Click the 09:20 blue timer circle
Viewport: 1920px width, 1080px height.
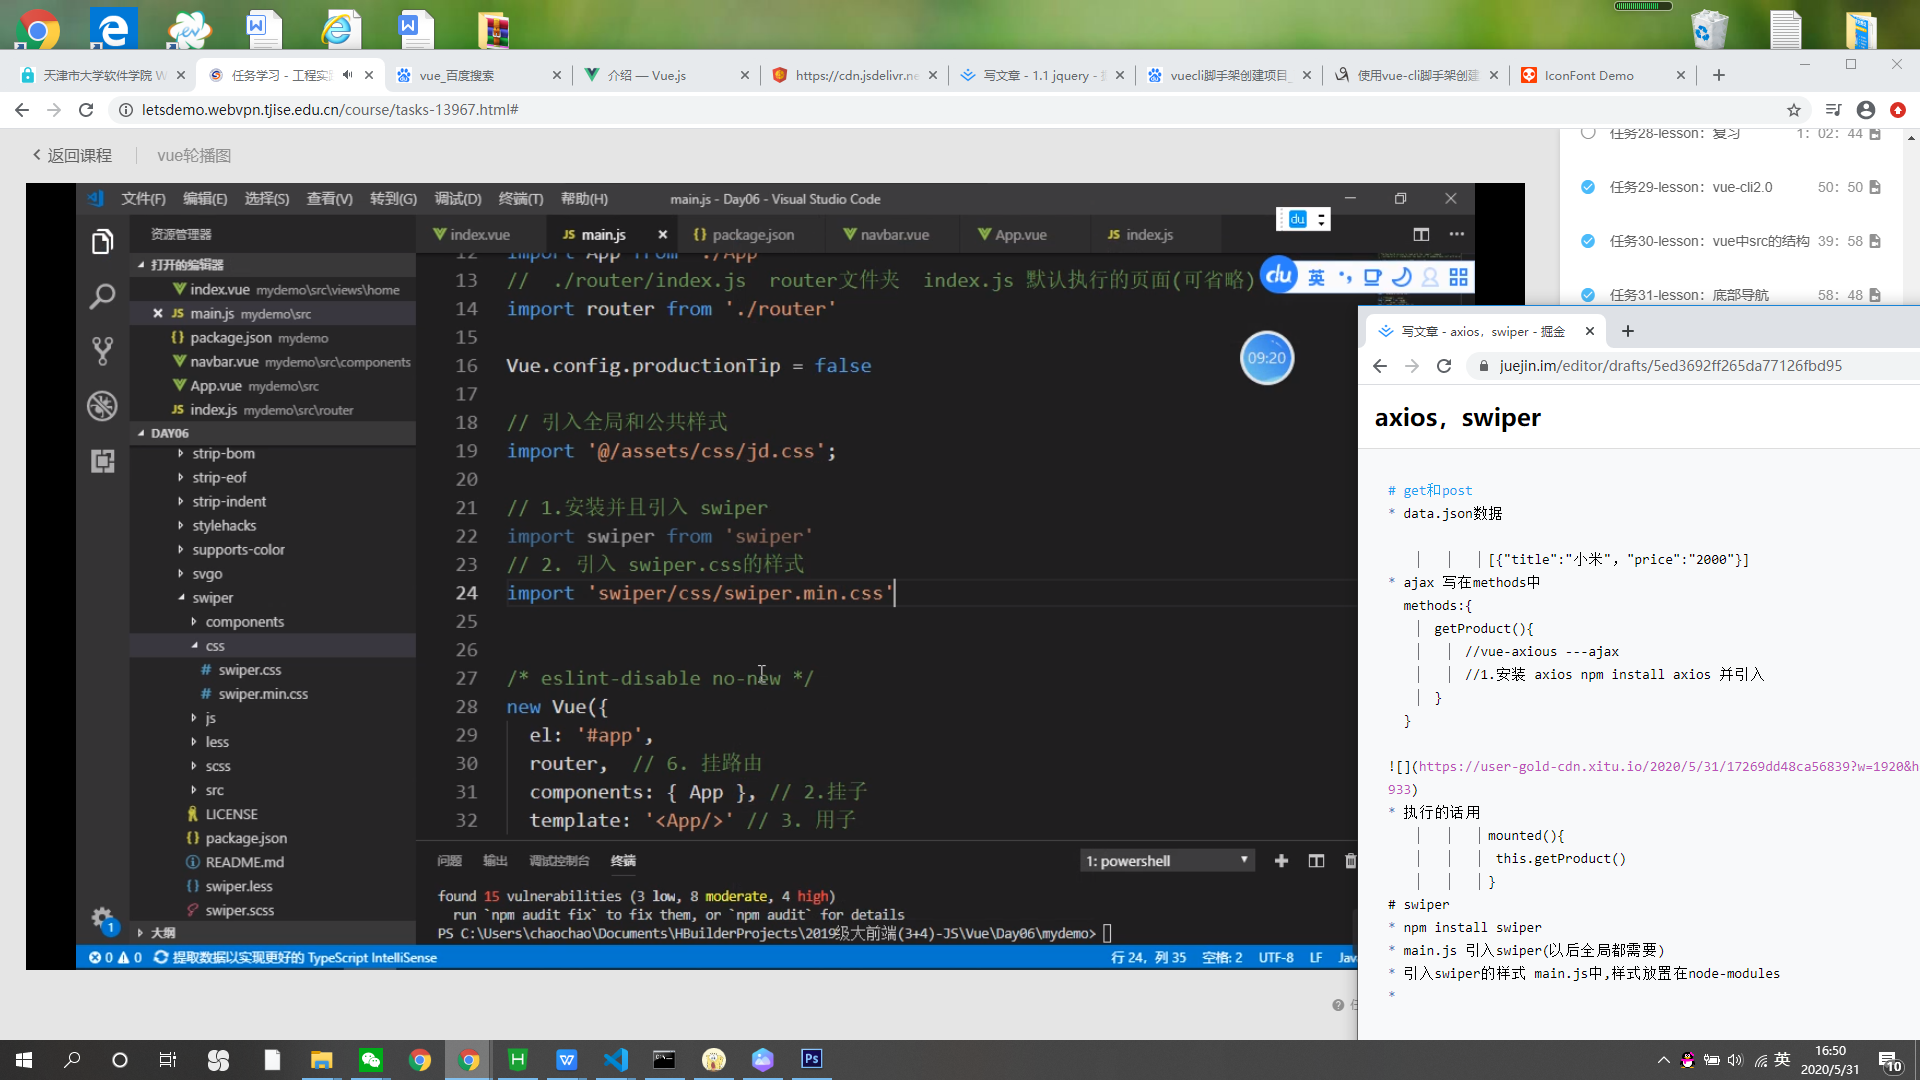[x=1266, y=358]
